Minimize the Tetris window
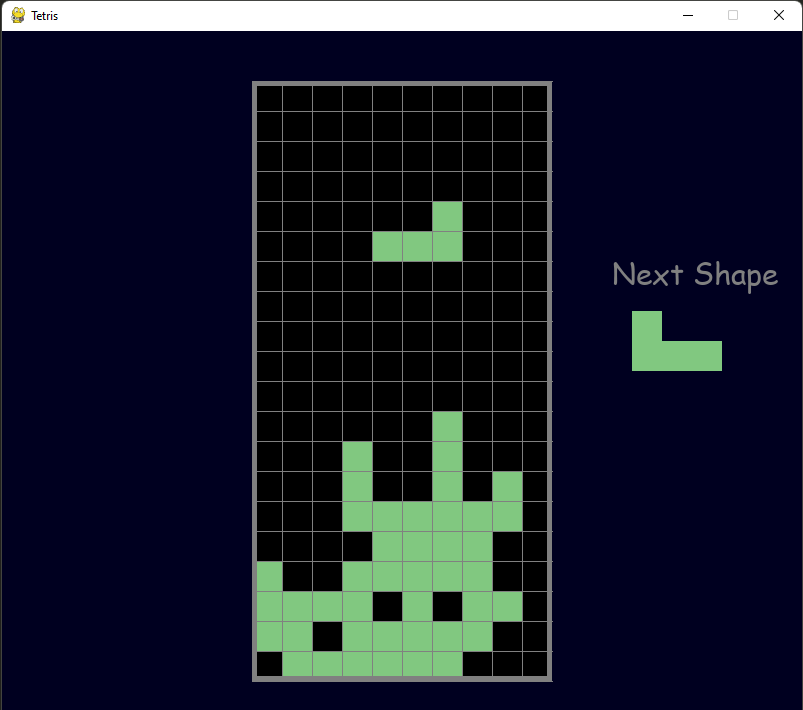The width and height of the screenshot is (803, 710). [688, 15]
